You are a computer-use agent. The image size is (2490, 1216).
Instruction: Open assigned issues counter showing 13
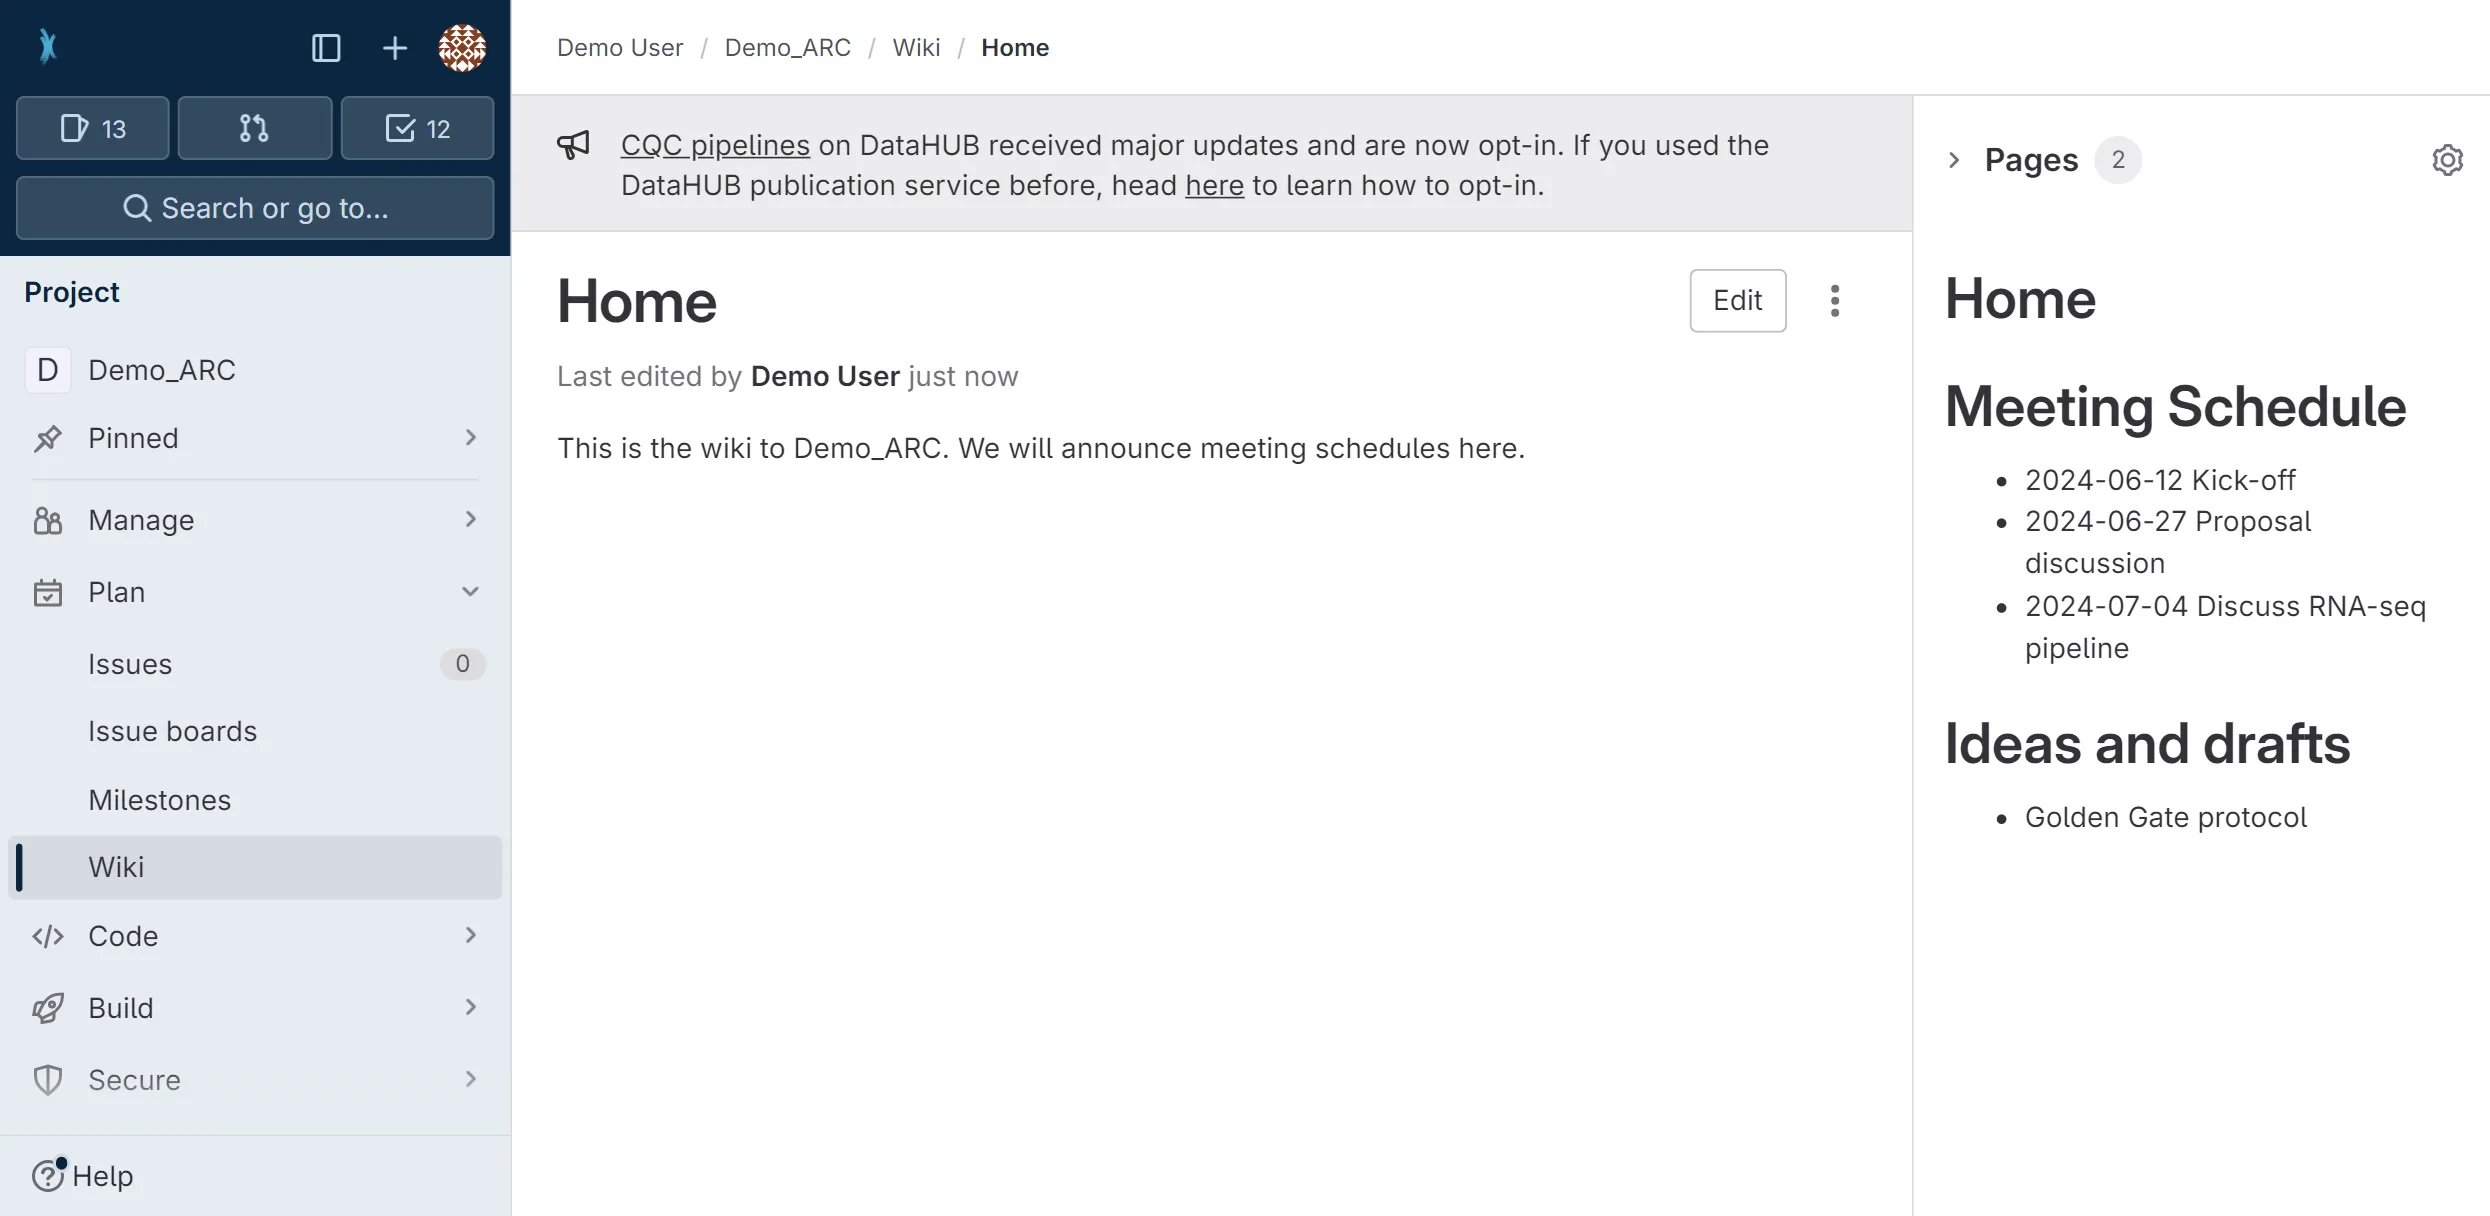(93, 128)
